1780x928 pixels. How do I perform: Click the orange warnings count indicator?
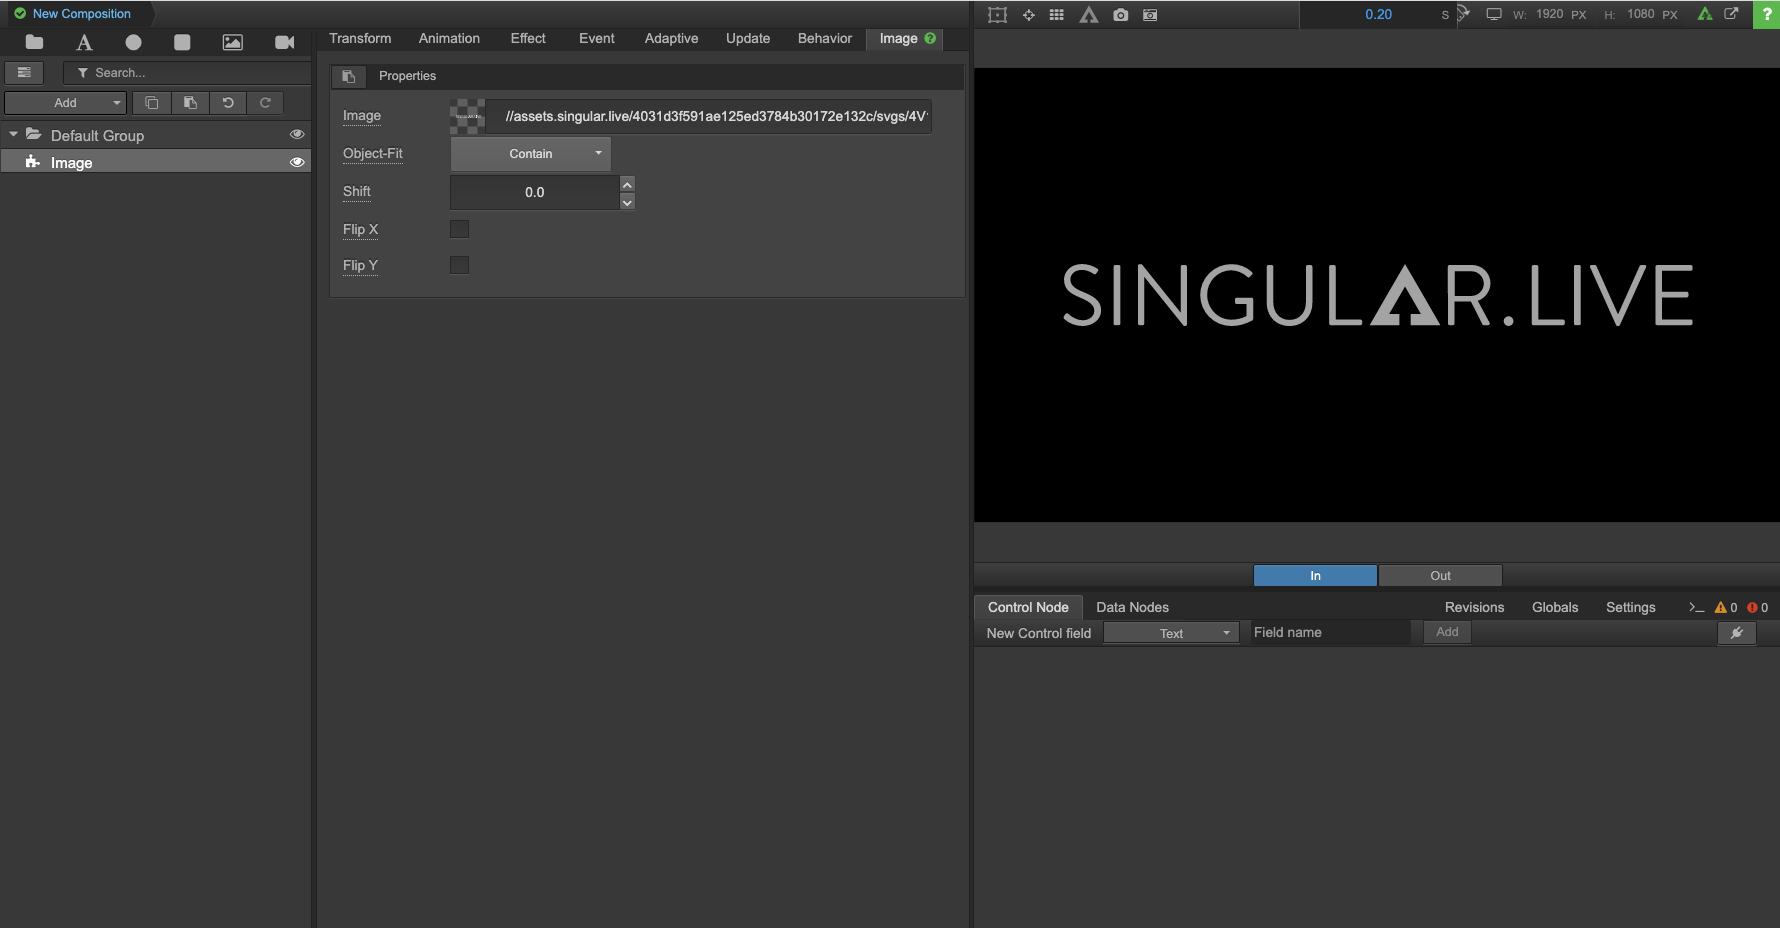tap(1726, 607)
